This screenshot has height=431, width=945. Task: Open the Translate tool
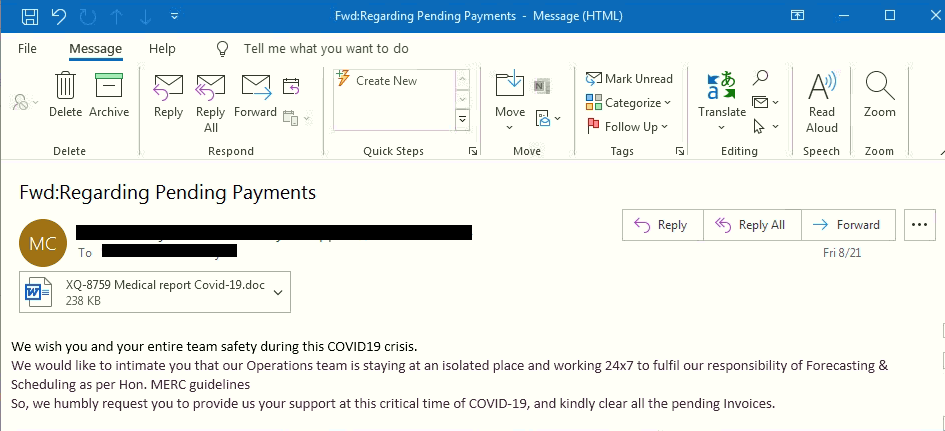point(721,94)
